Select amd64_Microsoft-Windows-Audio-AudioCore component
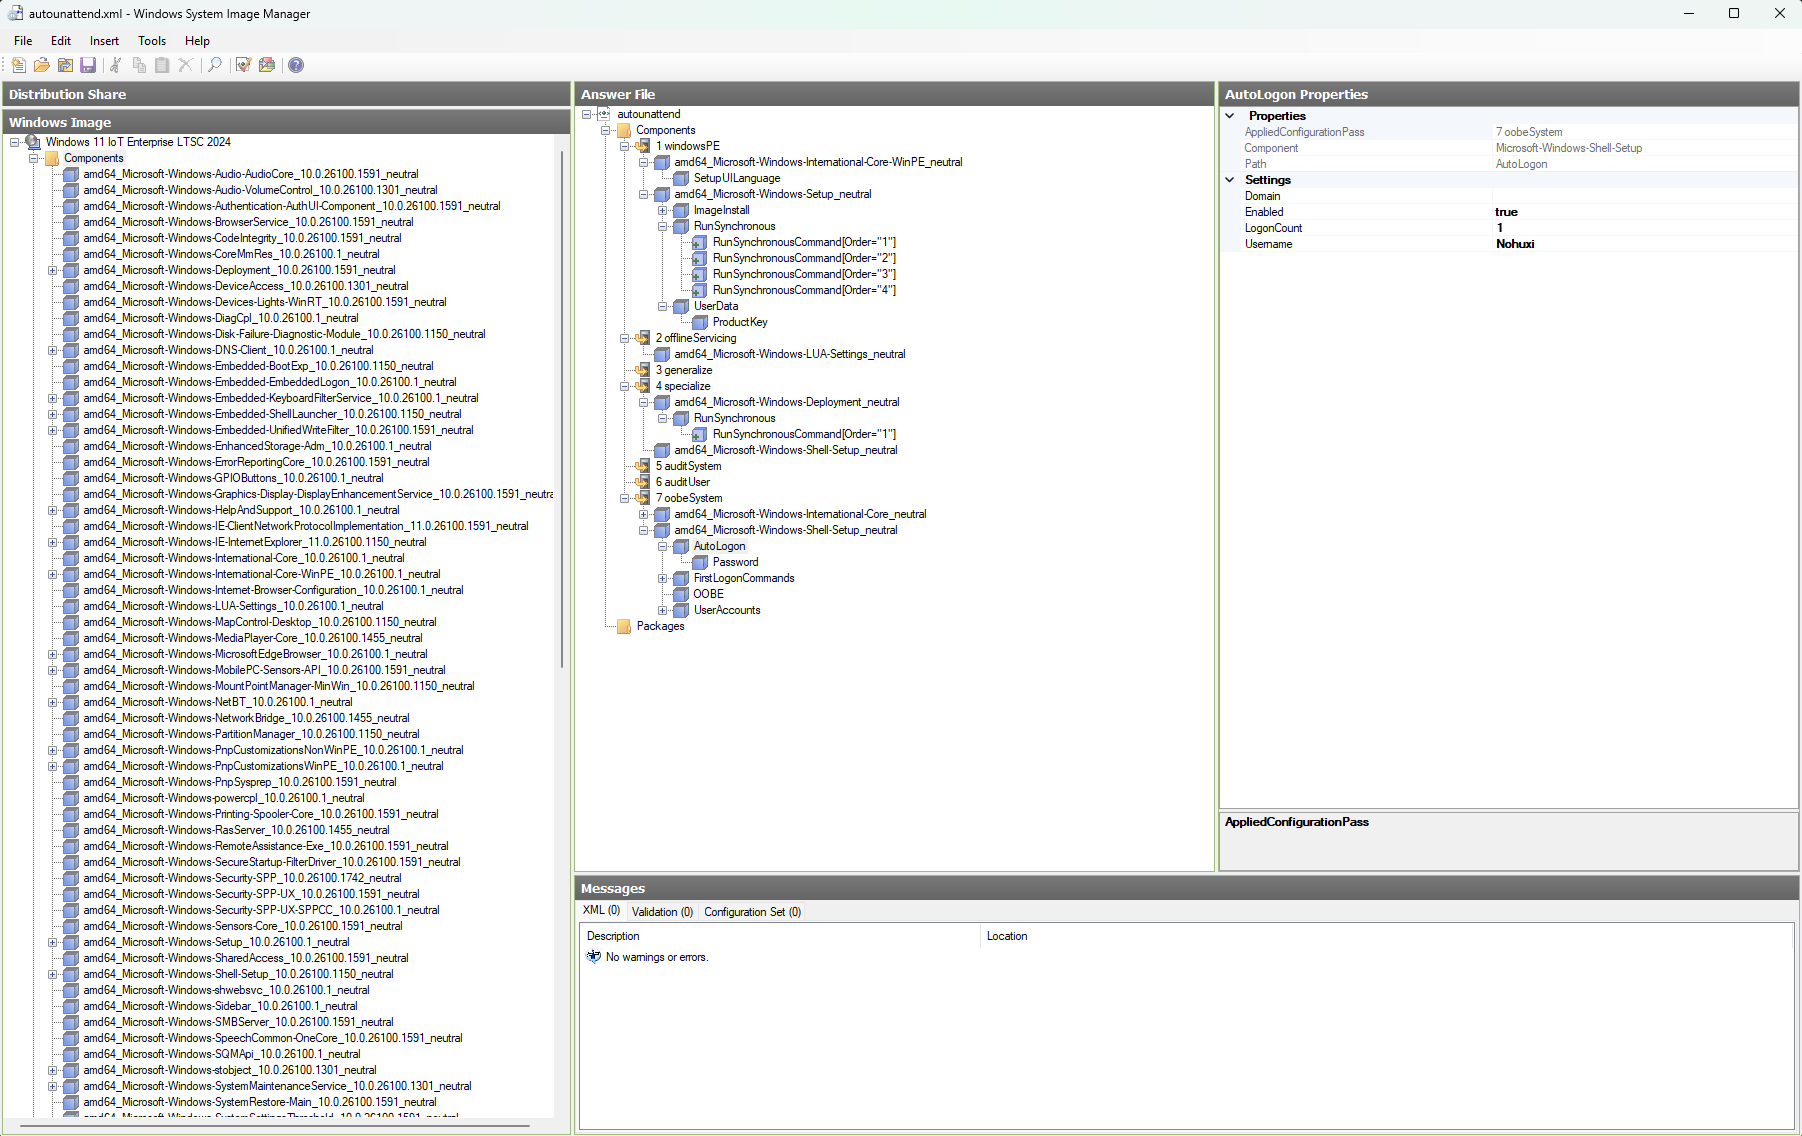This screenshot has width=1802, height=1136. coord(250,174)
